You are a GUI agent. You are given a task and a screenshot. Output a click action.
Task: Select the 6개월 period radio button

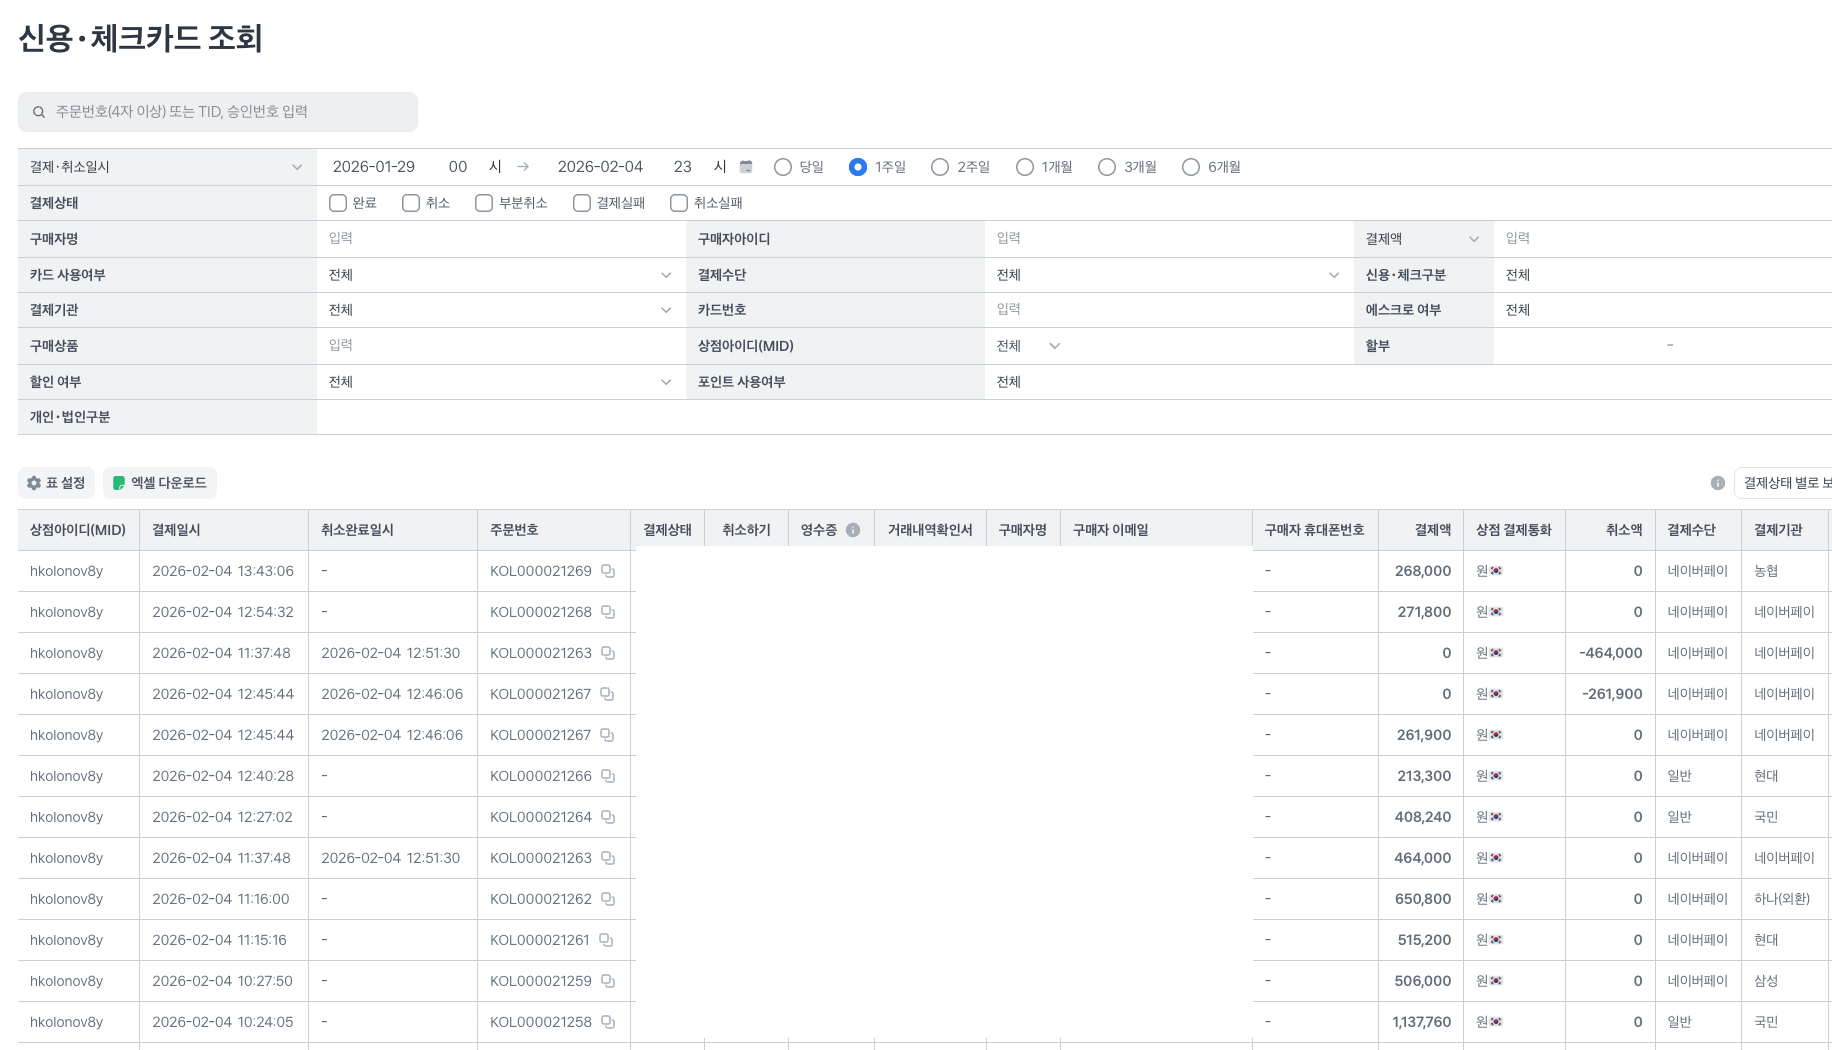(1191, 167)
